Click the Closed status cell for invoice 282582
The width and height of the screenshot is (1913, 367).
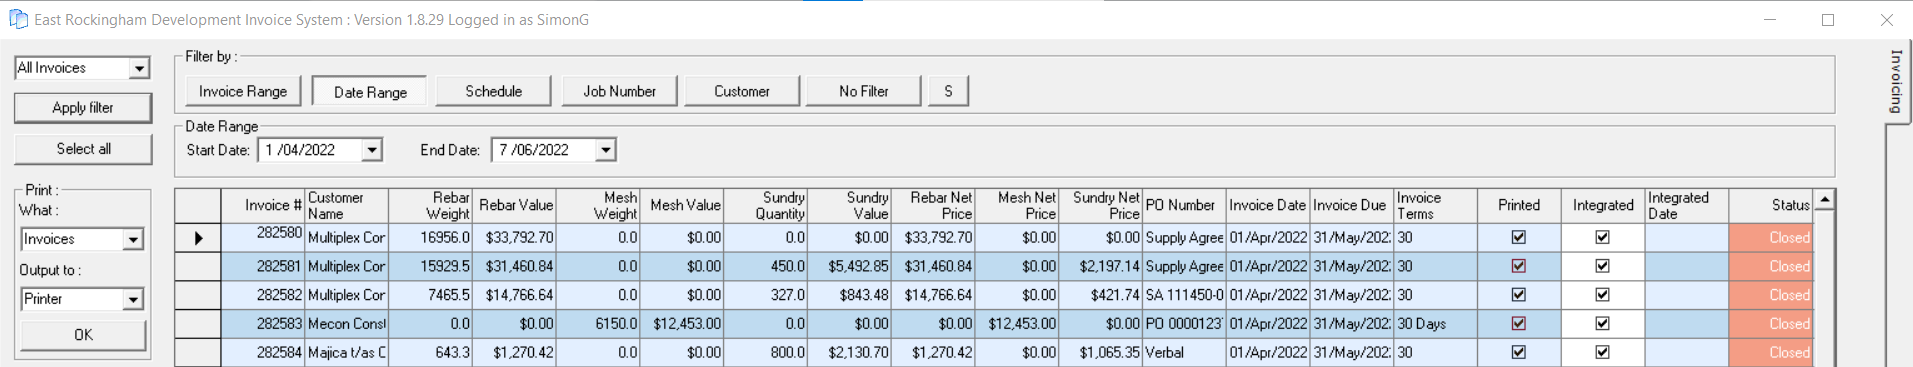pyautogui.click(x=1771, y=295)
